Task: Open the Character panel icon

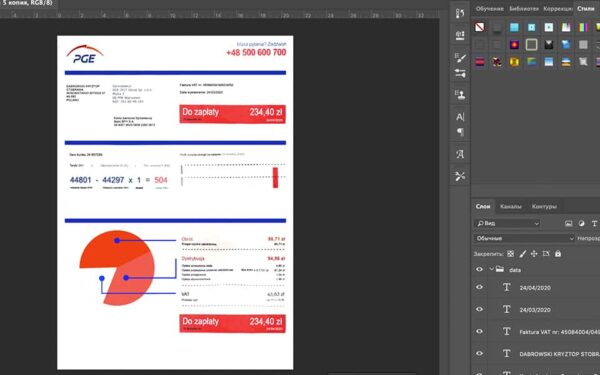Action: [460, 117]
